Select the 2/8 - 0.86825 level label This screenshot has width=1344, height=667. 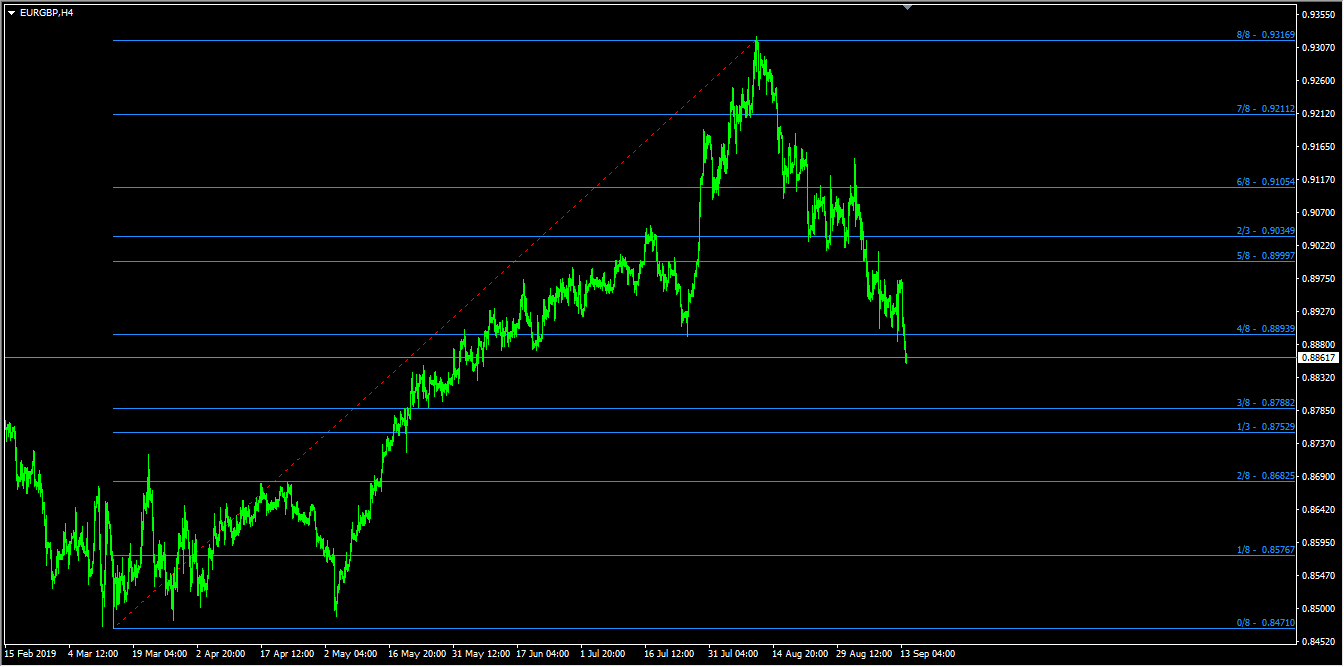click(x=1266, y=476)
